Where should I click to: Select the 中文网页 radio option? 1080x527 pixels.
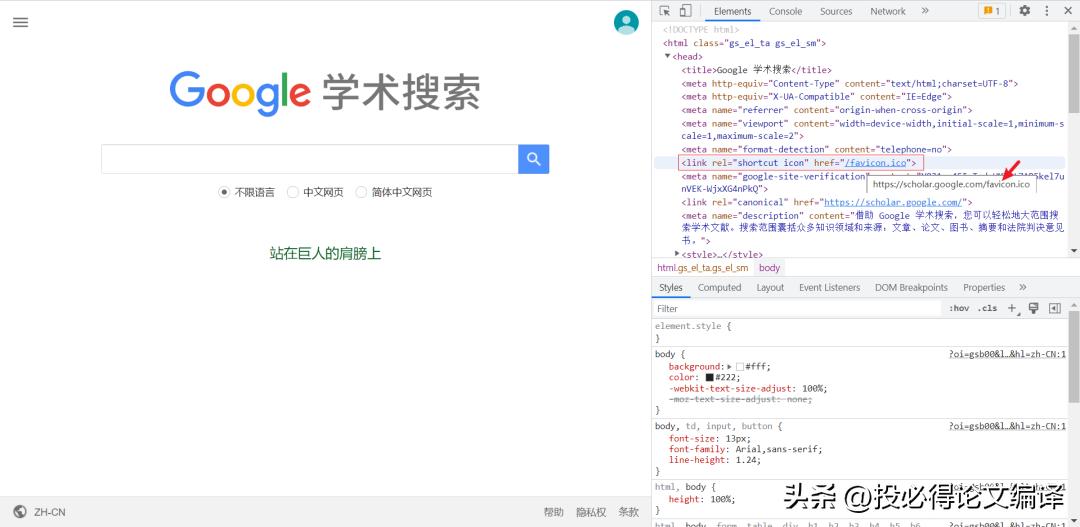coord(293,193)
